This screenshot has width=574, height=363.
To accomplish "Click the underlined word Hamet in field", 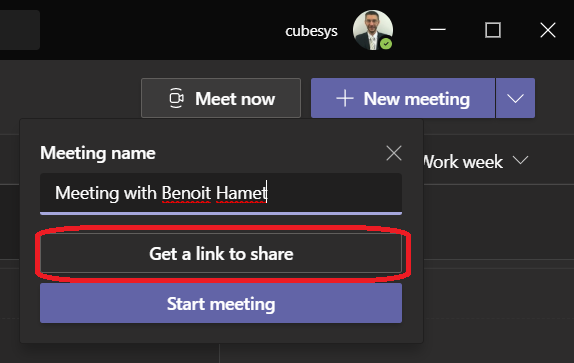I will coord(241,193).
